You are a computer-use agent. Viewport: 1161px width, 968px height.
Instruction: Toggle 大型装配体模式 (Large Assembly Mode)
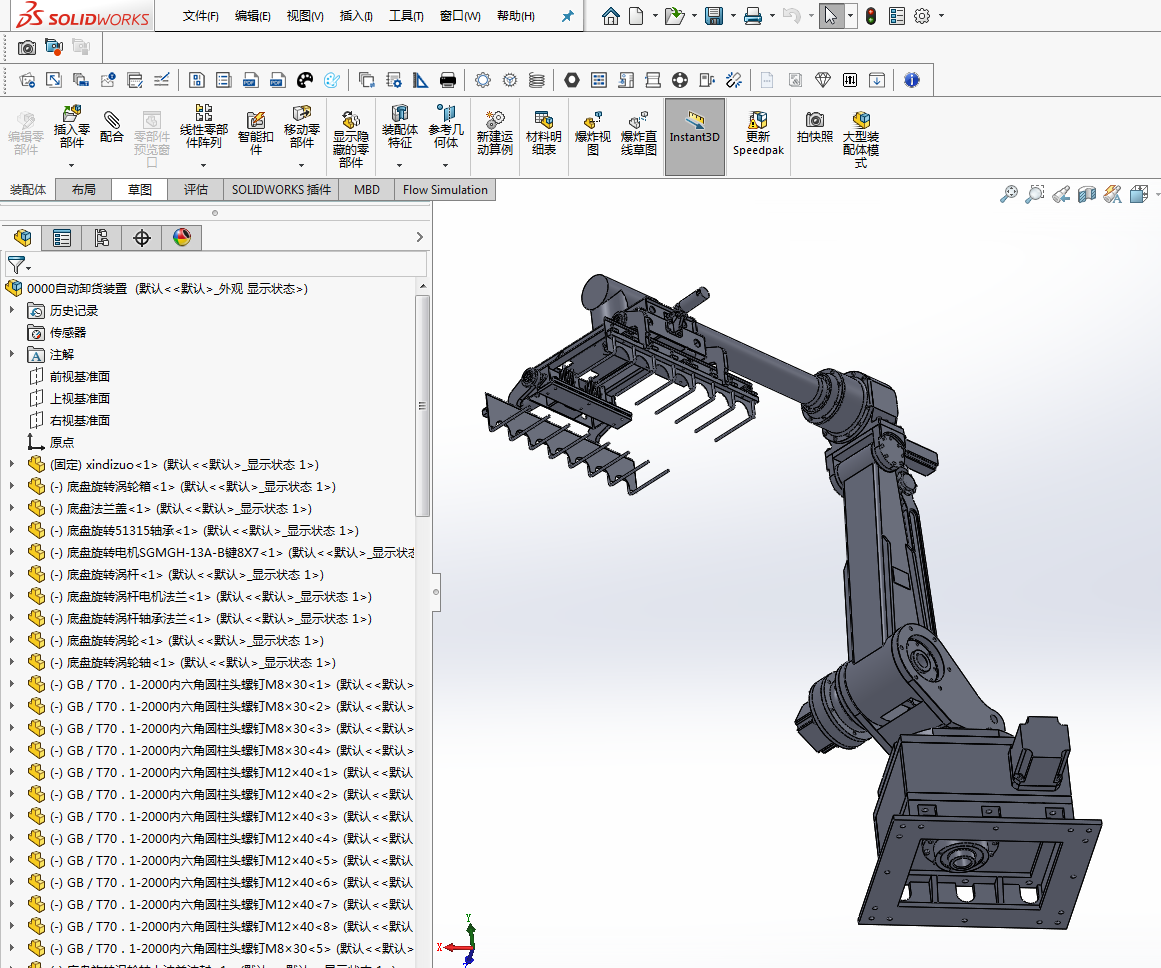(x=861, y=137)
